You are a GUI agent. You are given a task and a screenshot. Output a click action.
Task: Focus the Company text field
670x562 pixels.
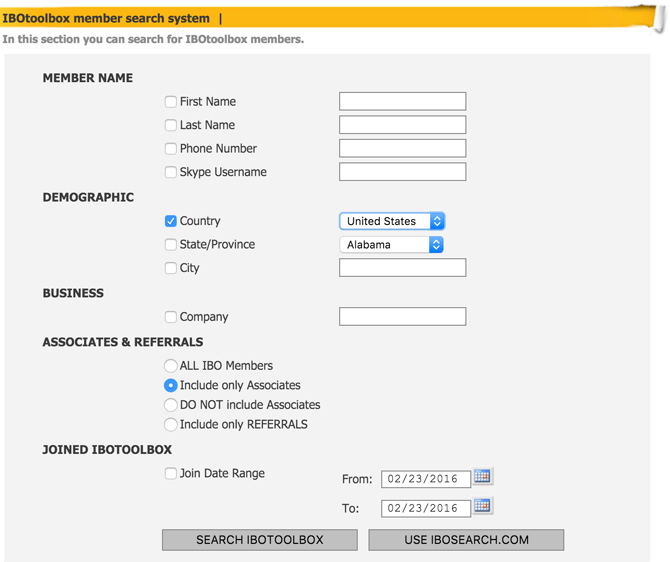(x=403, y=316)
